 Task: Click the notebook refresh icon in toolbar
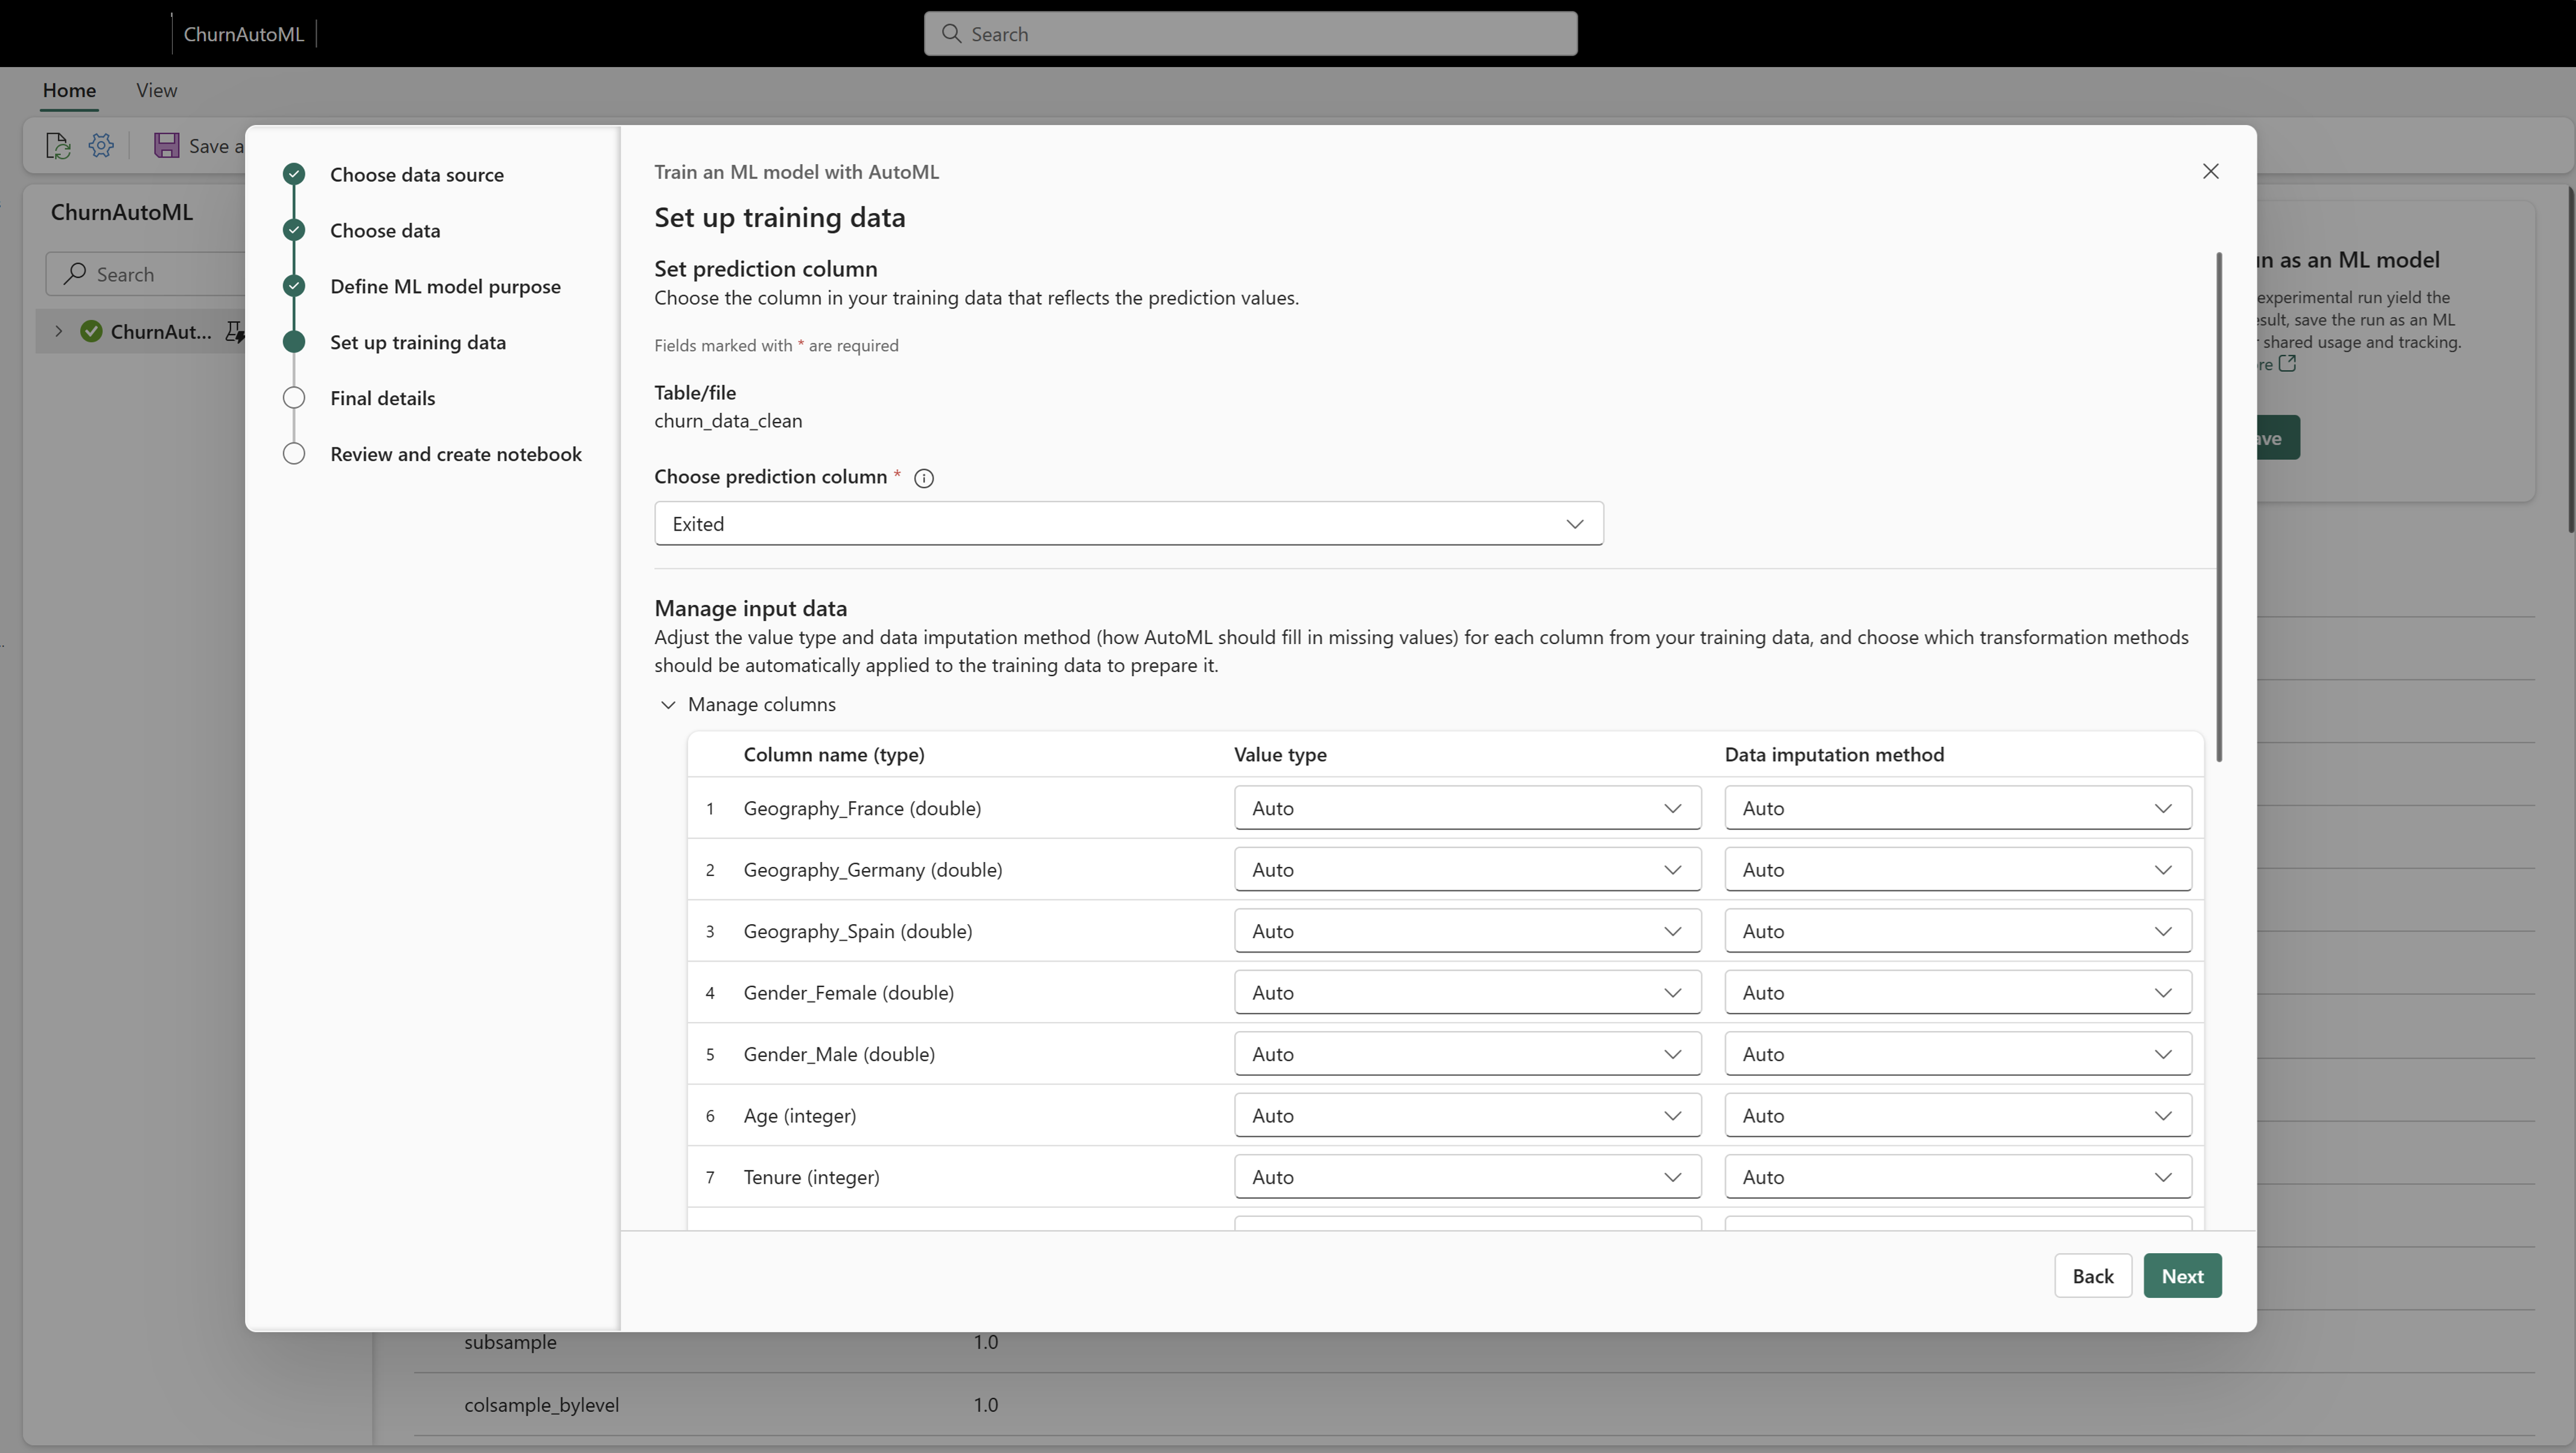[58, 146]
